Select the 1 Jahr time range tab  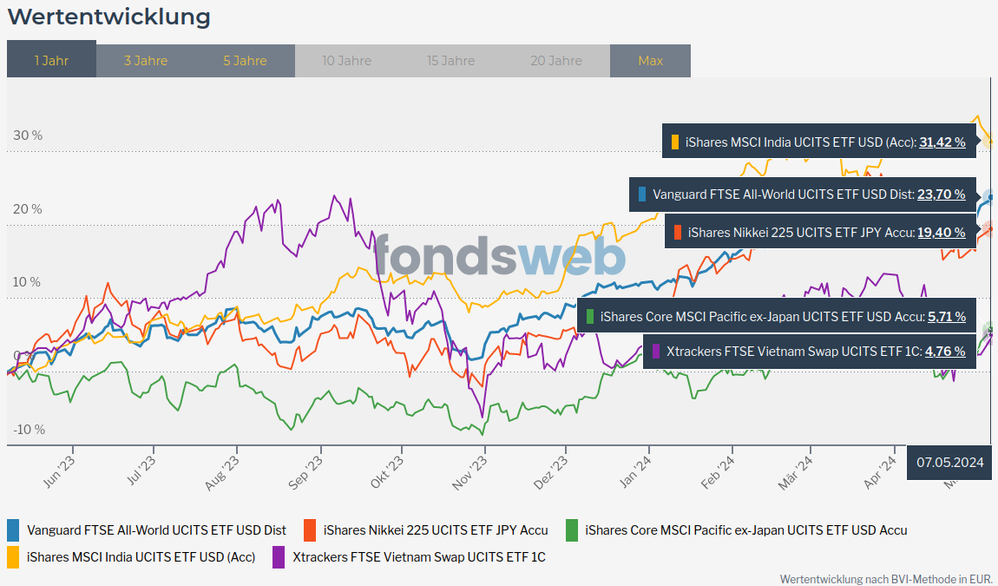[x=51, y=60]
